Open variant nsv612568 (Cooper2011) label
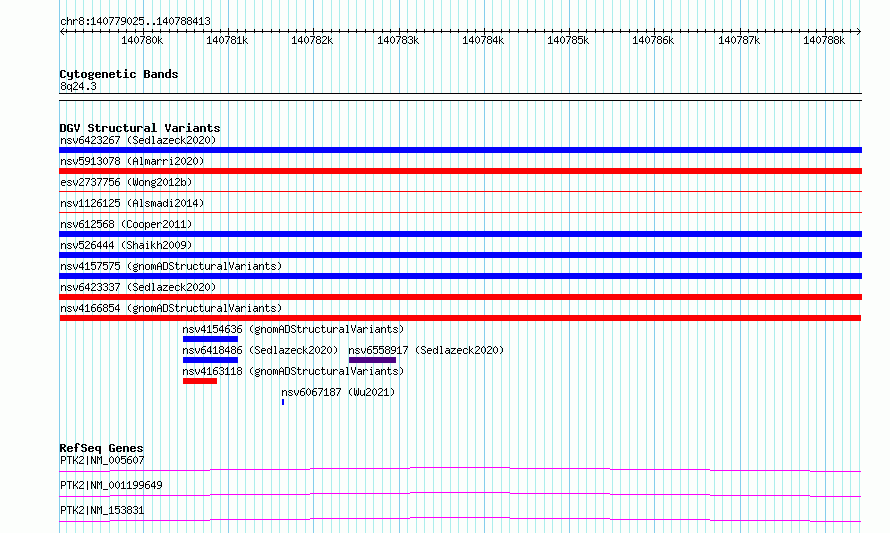This screenshot has width=890, height=533. (126, 224)
